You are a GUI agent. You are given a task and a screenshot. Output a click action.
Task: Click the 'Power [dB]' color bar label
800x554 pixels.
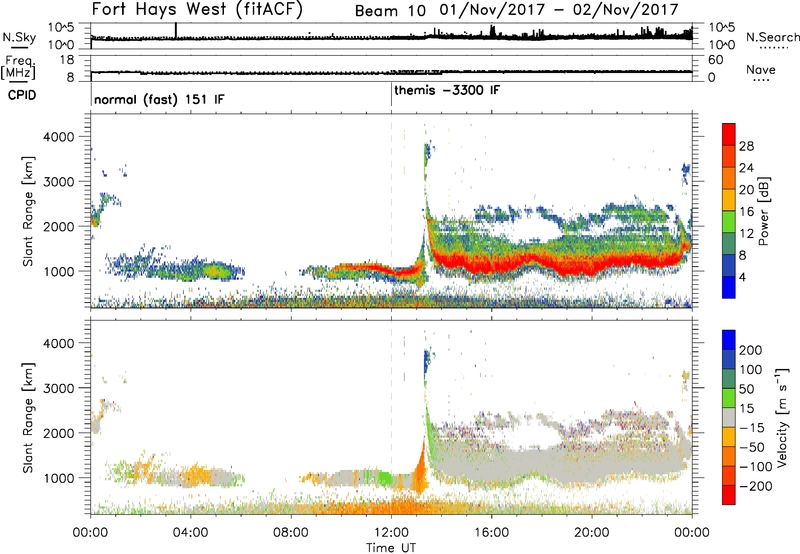(x=763, y=211)
